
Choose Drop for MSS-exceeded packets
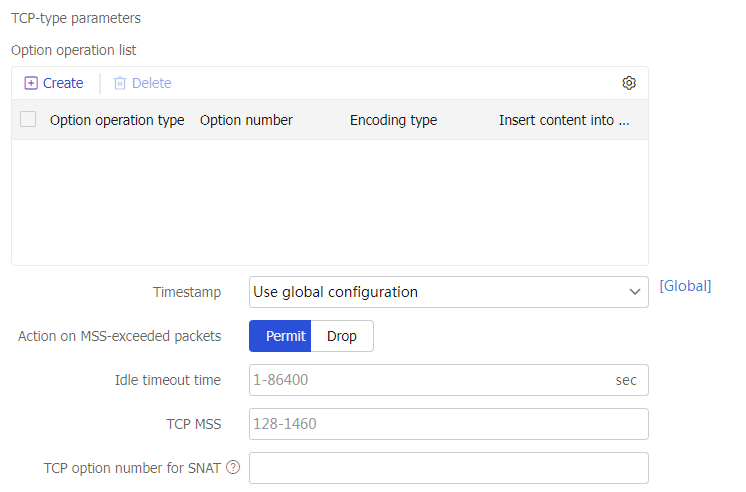342,336
